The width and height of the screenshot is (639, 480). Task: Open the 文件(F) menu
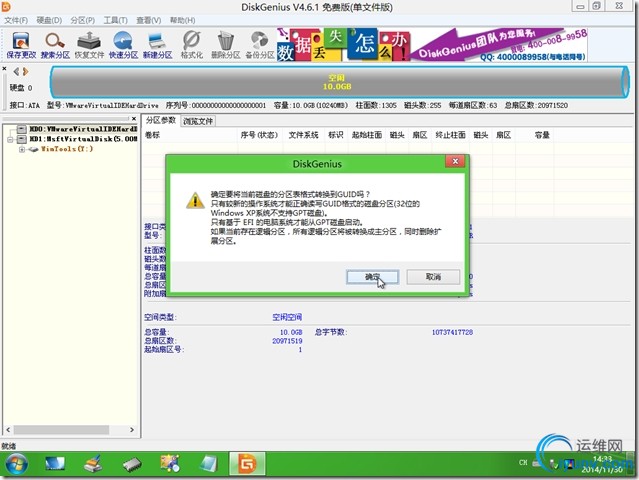coord(16,20)
